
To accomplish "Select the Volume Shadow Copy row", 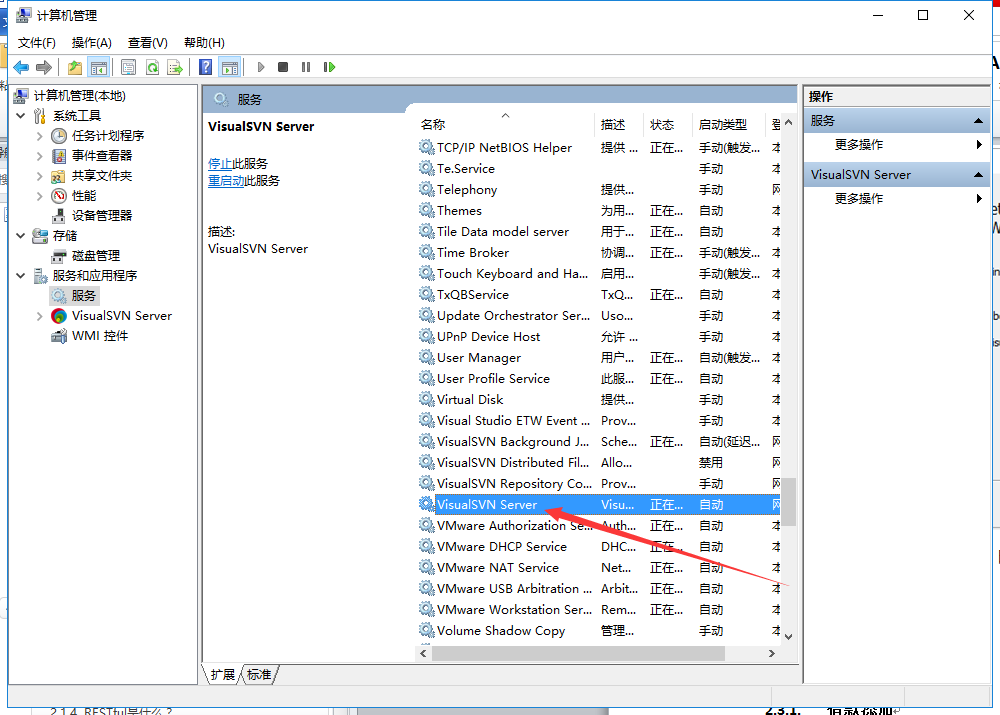I will click(x=599, y=631).
